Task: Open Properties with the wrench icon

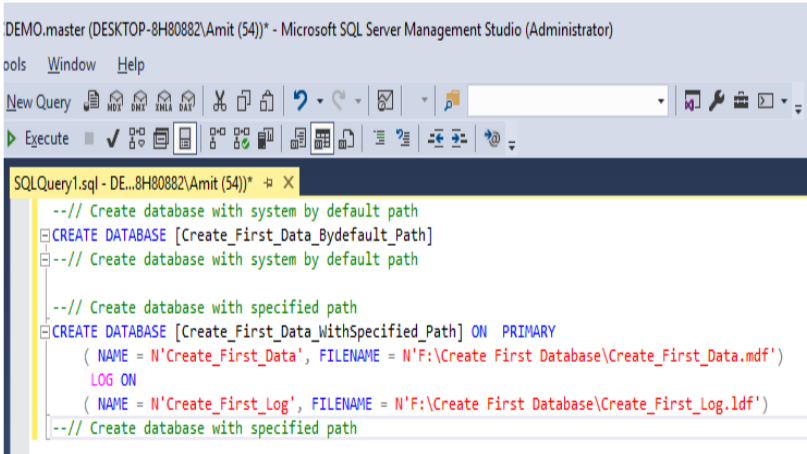Action: pyautogui.click(x=716, y=100)
